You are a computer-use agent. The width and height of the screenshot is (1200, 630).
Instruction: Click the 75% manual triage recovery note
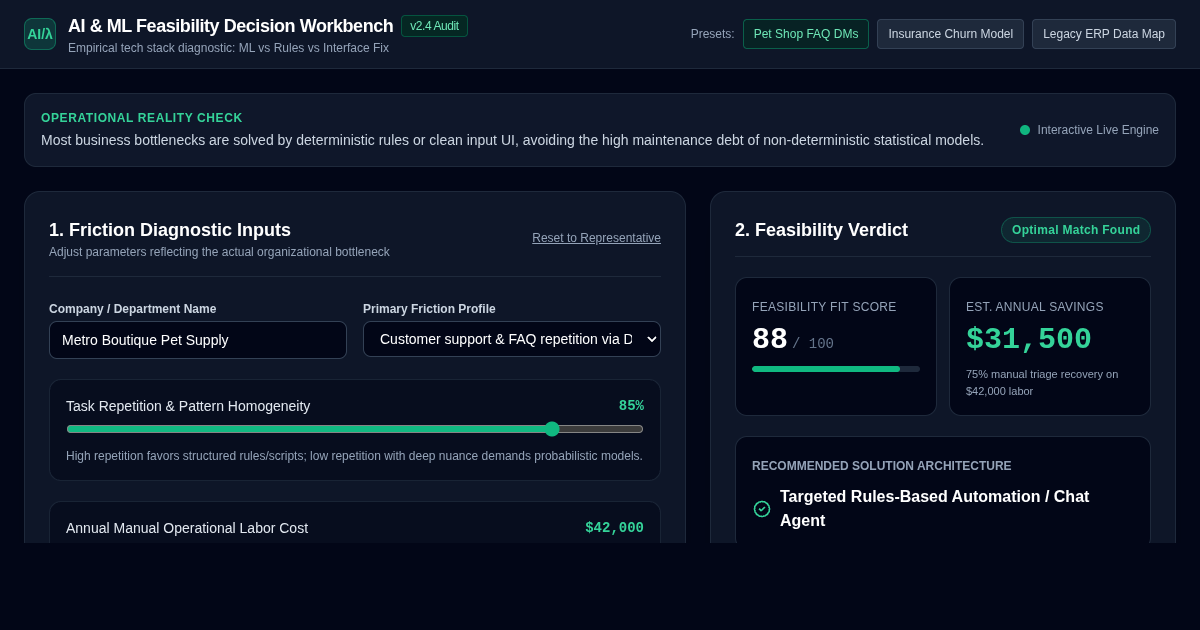pyautogui.click(x=1042, y=382)
